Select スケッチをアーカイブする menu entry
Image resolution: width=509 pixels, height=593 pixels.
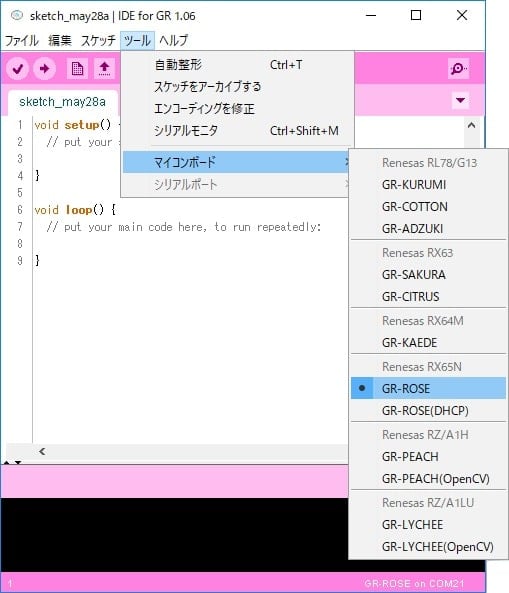[237, 87]
